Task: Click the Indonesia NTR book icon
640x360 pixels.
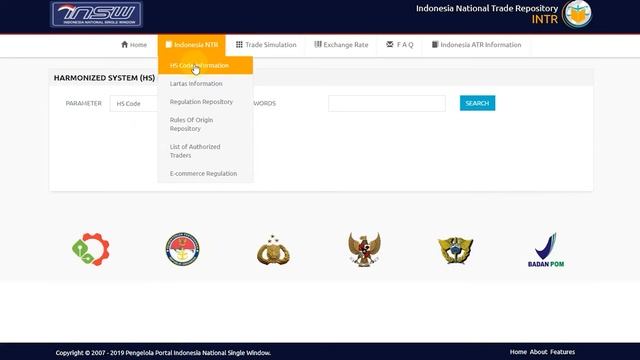Action: pyautogui.click(x=169, y=44)
